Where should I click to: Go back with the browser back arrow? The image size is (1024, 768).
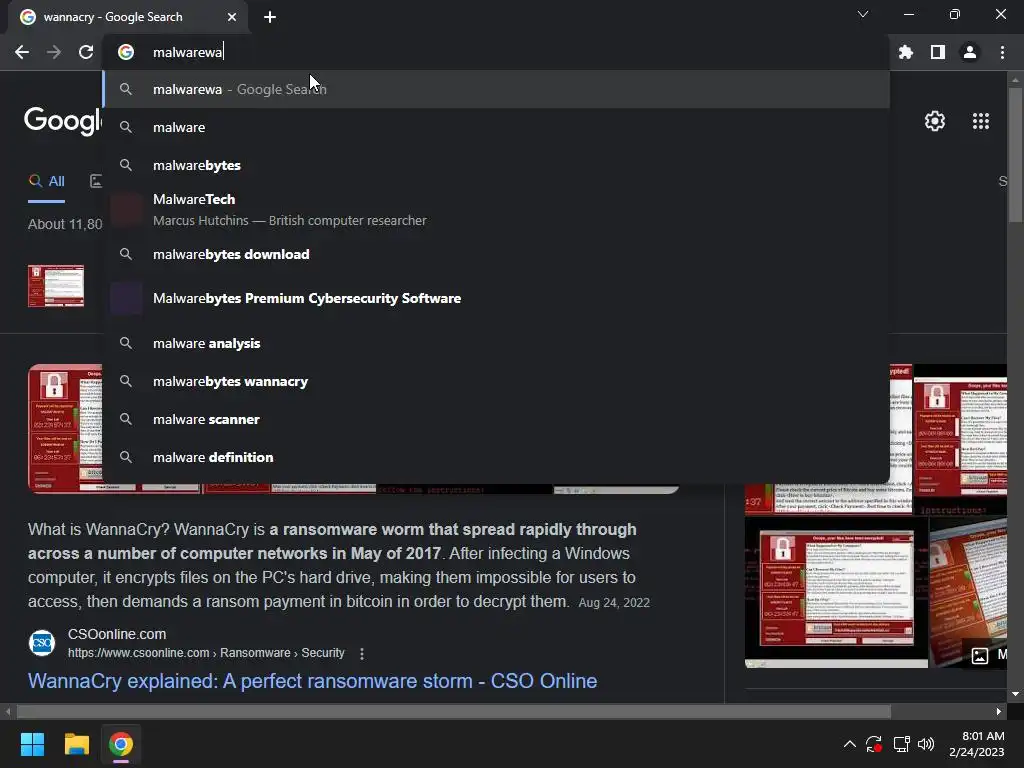(22, 52)
